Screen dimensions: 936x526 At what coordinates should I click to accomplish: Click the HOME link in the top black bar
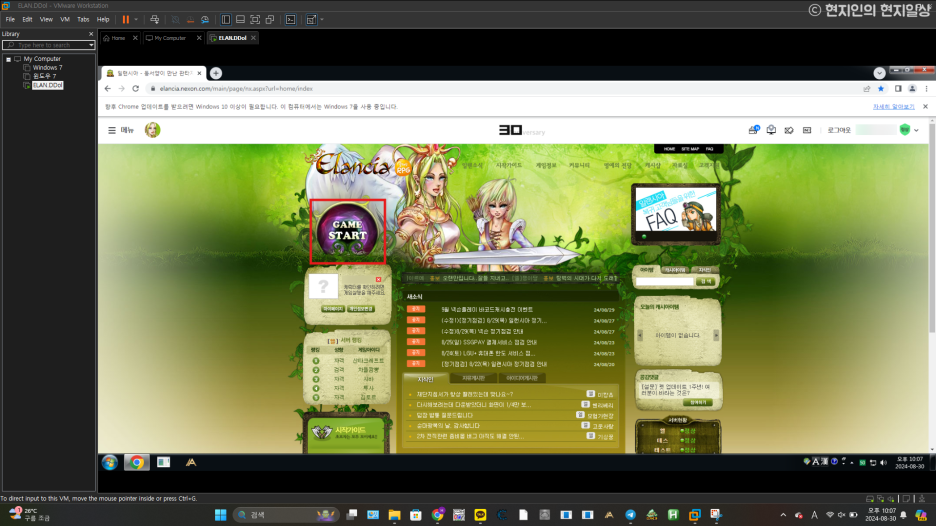669,149
